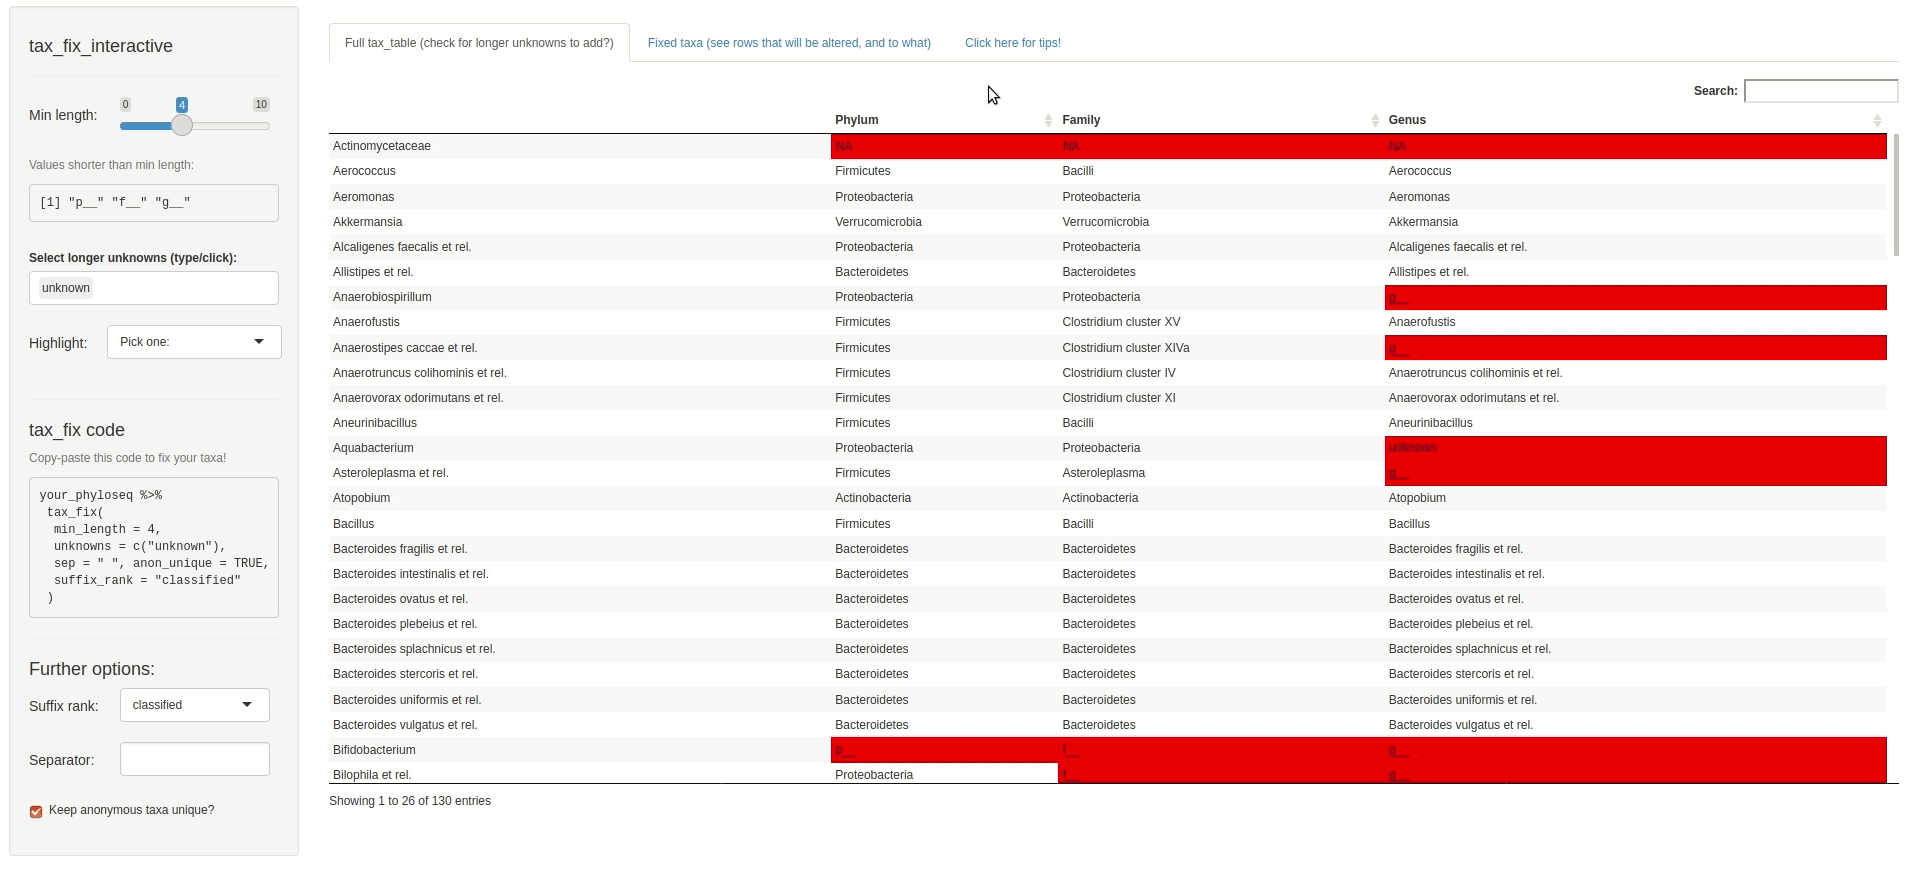Screen dimensions: 1909x877
Task: Click the 'Allistipes et rel.' row name
Action: point(373,272)
